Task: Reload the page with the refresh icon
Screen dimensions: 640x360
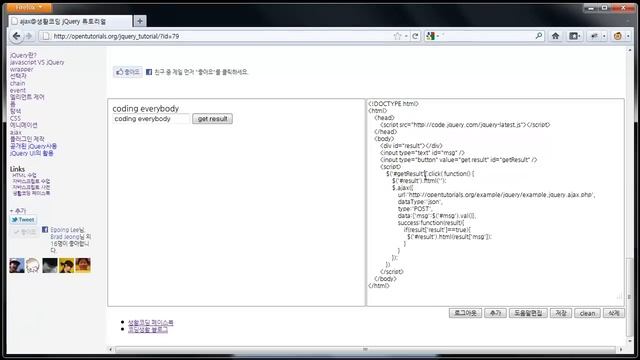Action: [x=416, y=36]
